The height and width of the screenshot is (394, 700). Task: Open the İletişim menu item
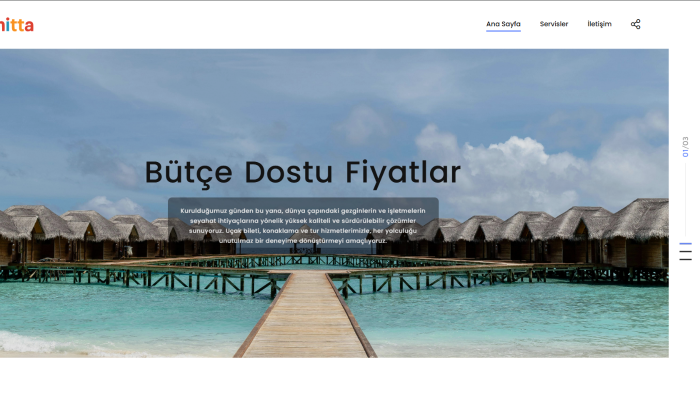pos(599,24)
